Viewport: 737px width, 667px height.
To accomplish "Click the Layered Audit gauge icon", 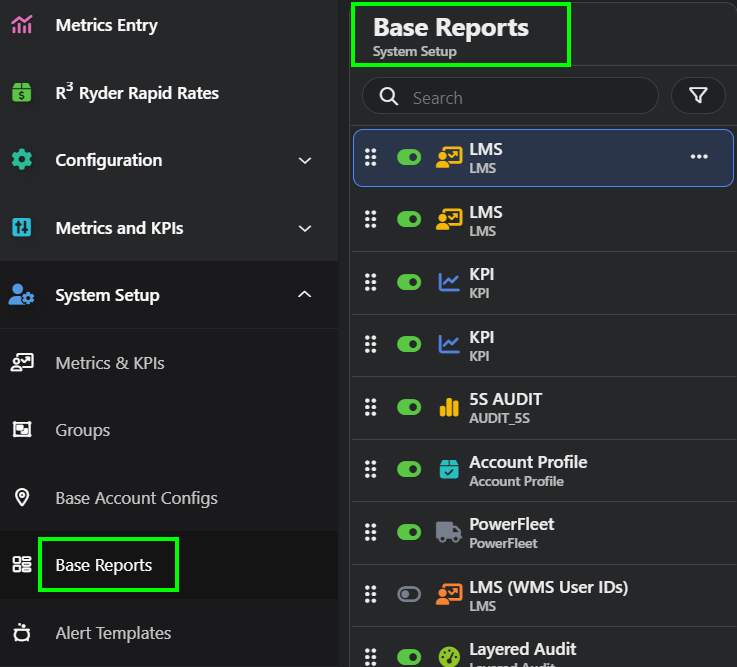I will click(449, 656).
